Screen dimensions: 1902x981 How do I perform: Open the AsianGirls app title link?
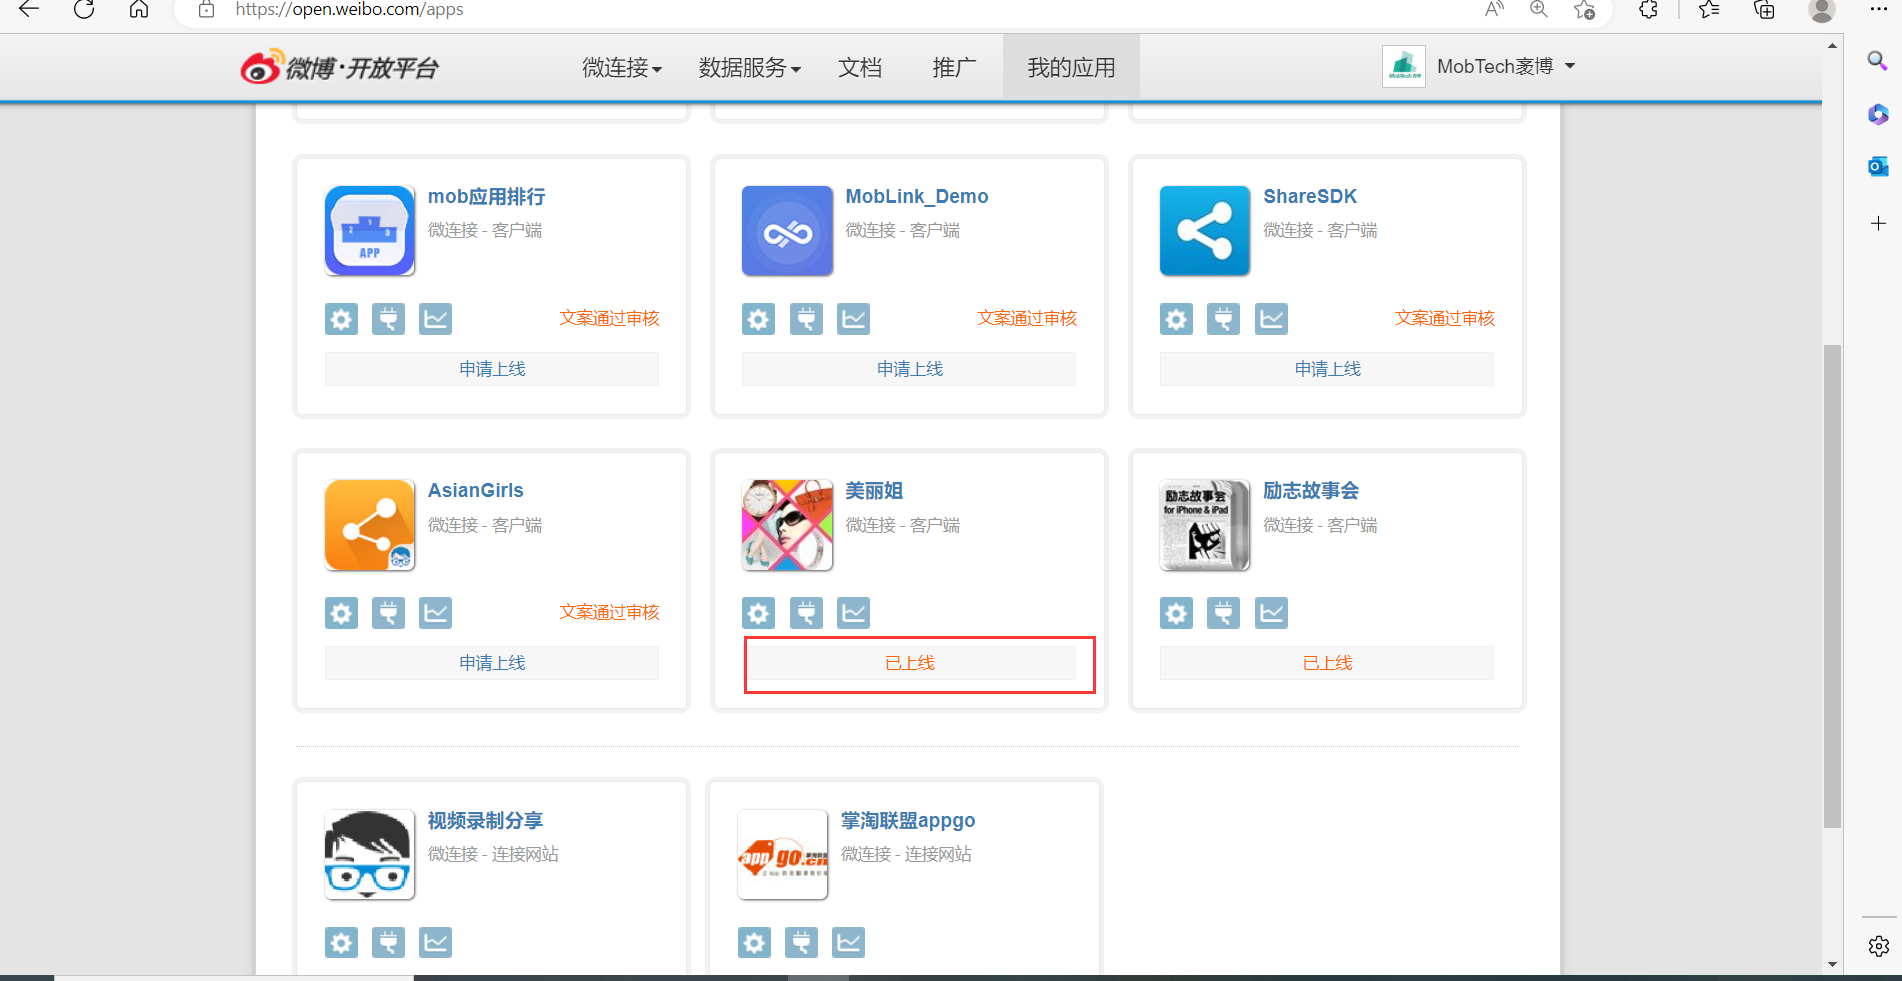click(476, 491)
